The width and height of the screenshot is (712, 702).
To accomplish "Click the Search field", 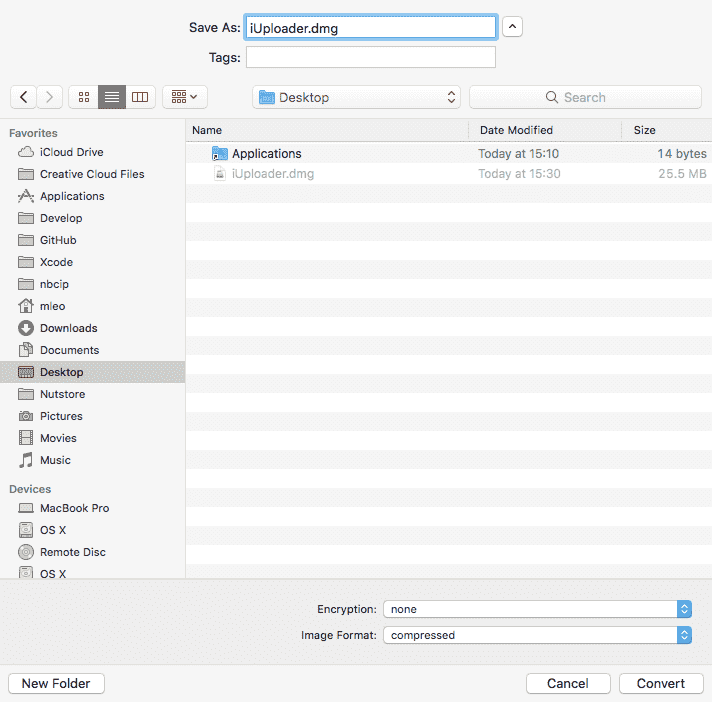I will coord(585,97).
